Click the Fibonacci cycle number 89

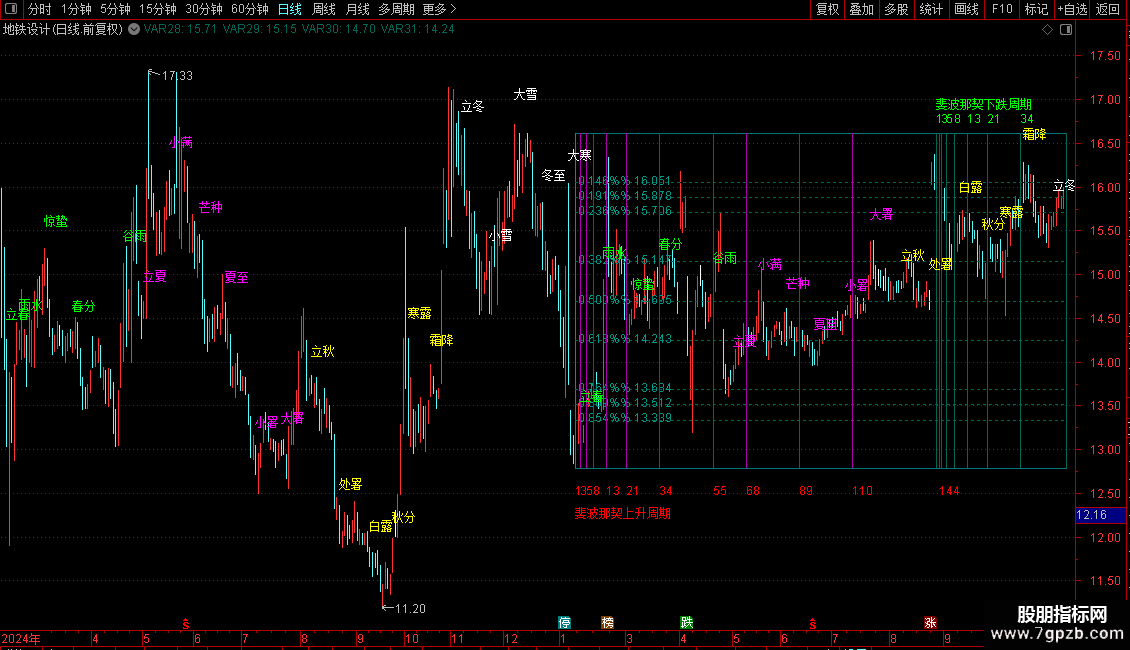806,491
